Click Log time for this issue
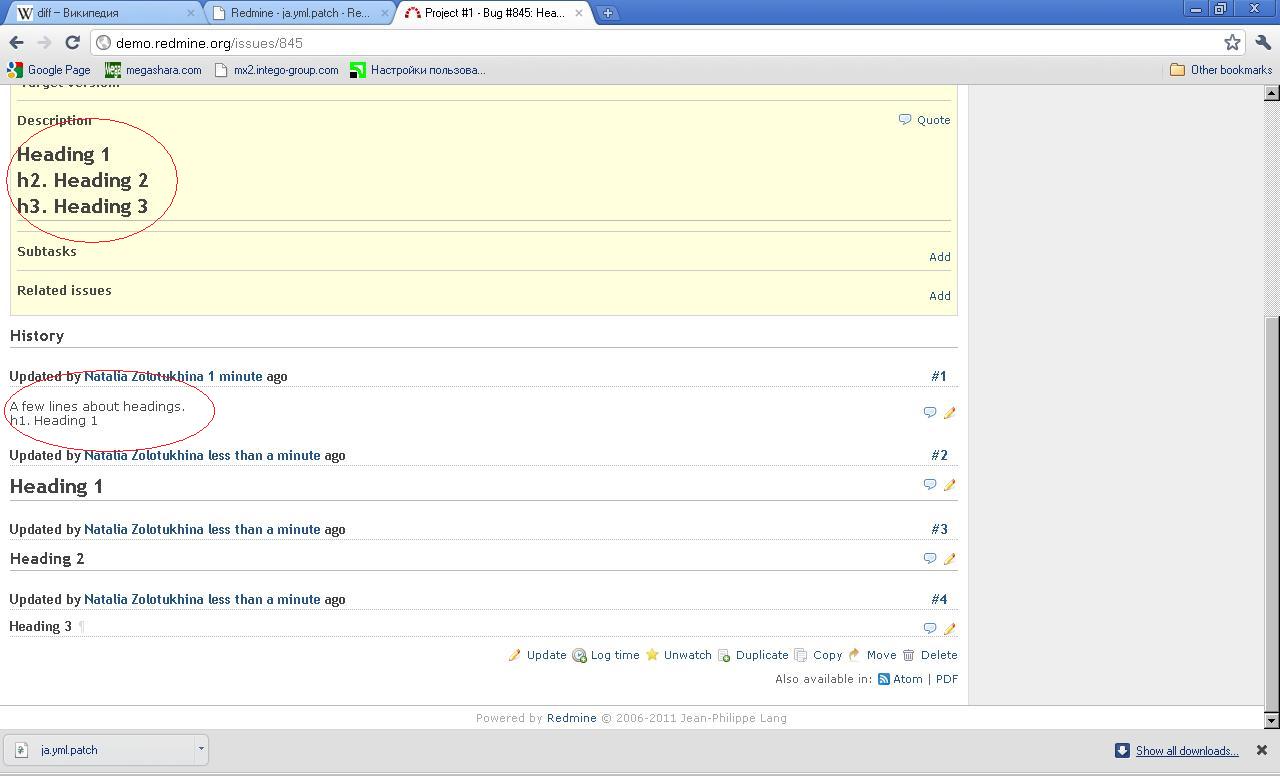 (614, 655)
